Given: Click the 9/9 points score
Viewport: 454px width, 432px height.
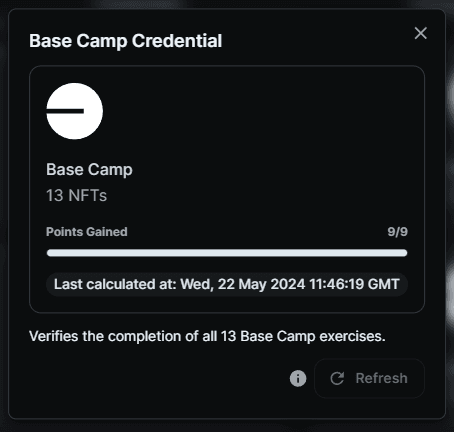Looking at the screenshot, I should [x=397, y=232].
